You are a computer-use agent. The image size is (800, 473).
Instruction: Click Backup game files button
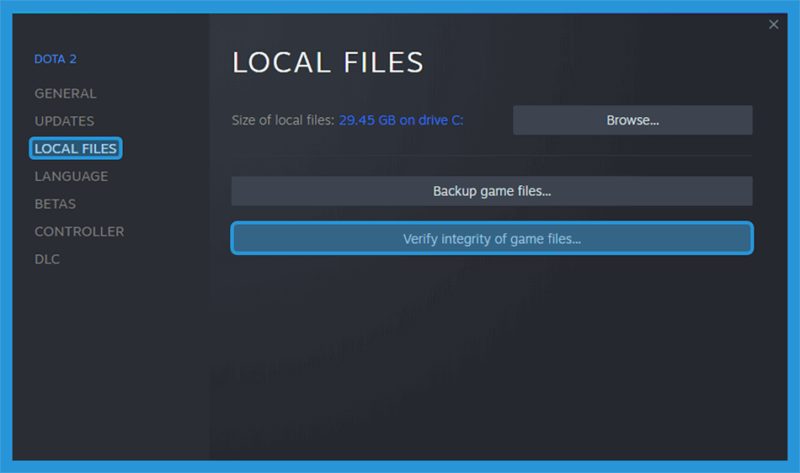[492, 191]
